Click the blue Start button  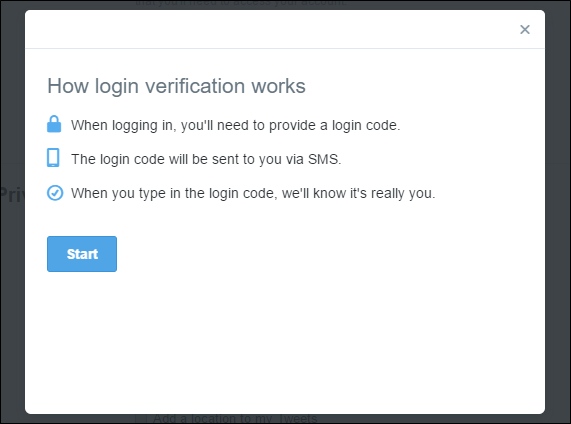pyautogui.click(x=82, y=254)
